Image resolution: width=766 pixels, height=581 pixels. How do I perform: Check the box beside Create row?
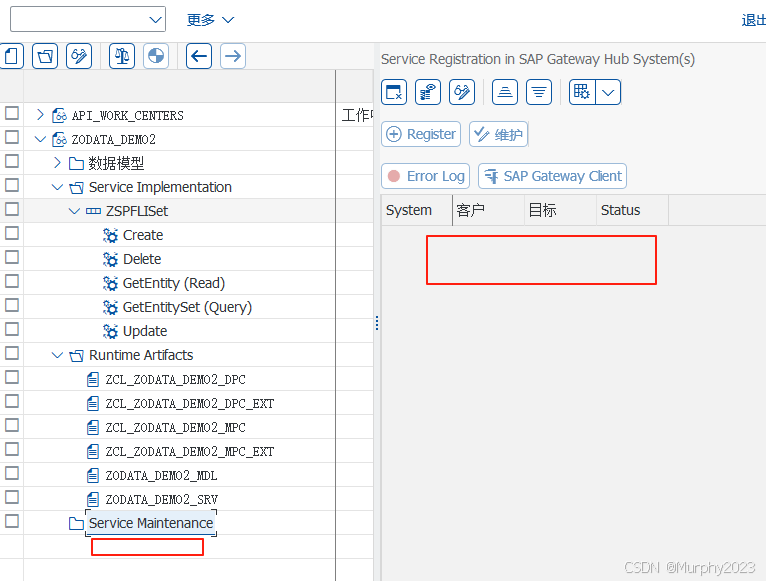(x=12, y=233)
